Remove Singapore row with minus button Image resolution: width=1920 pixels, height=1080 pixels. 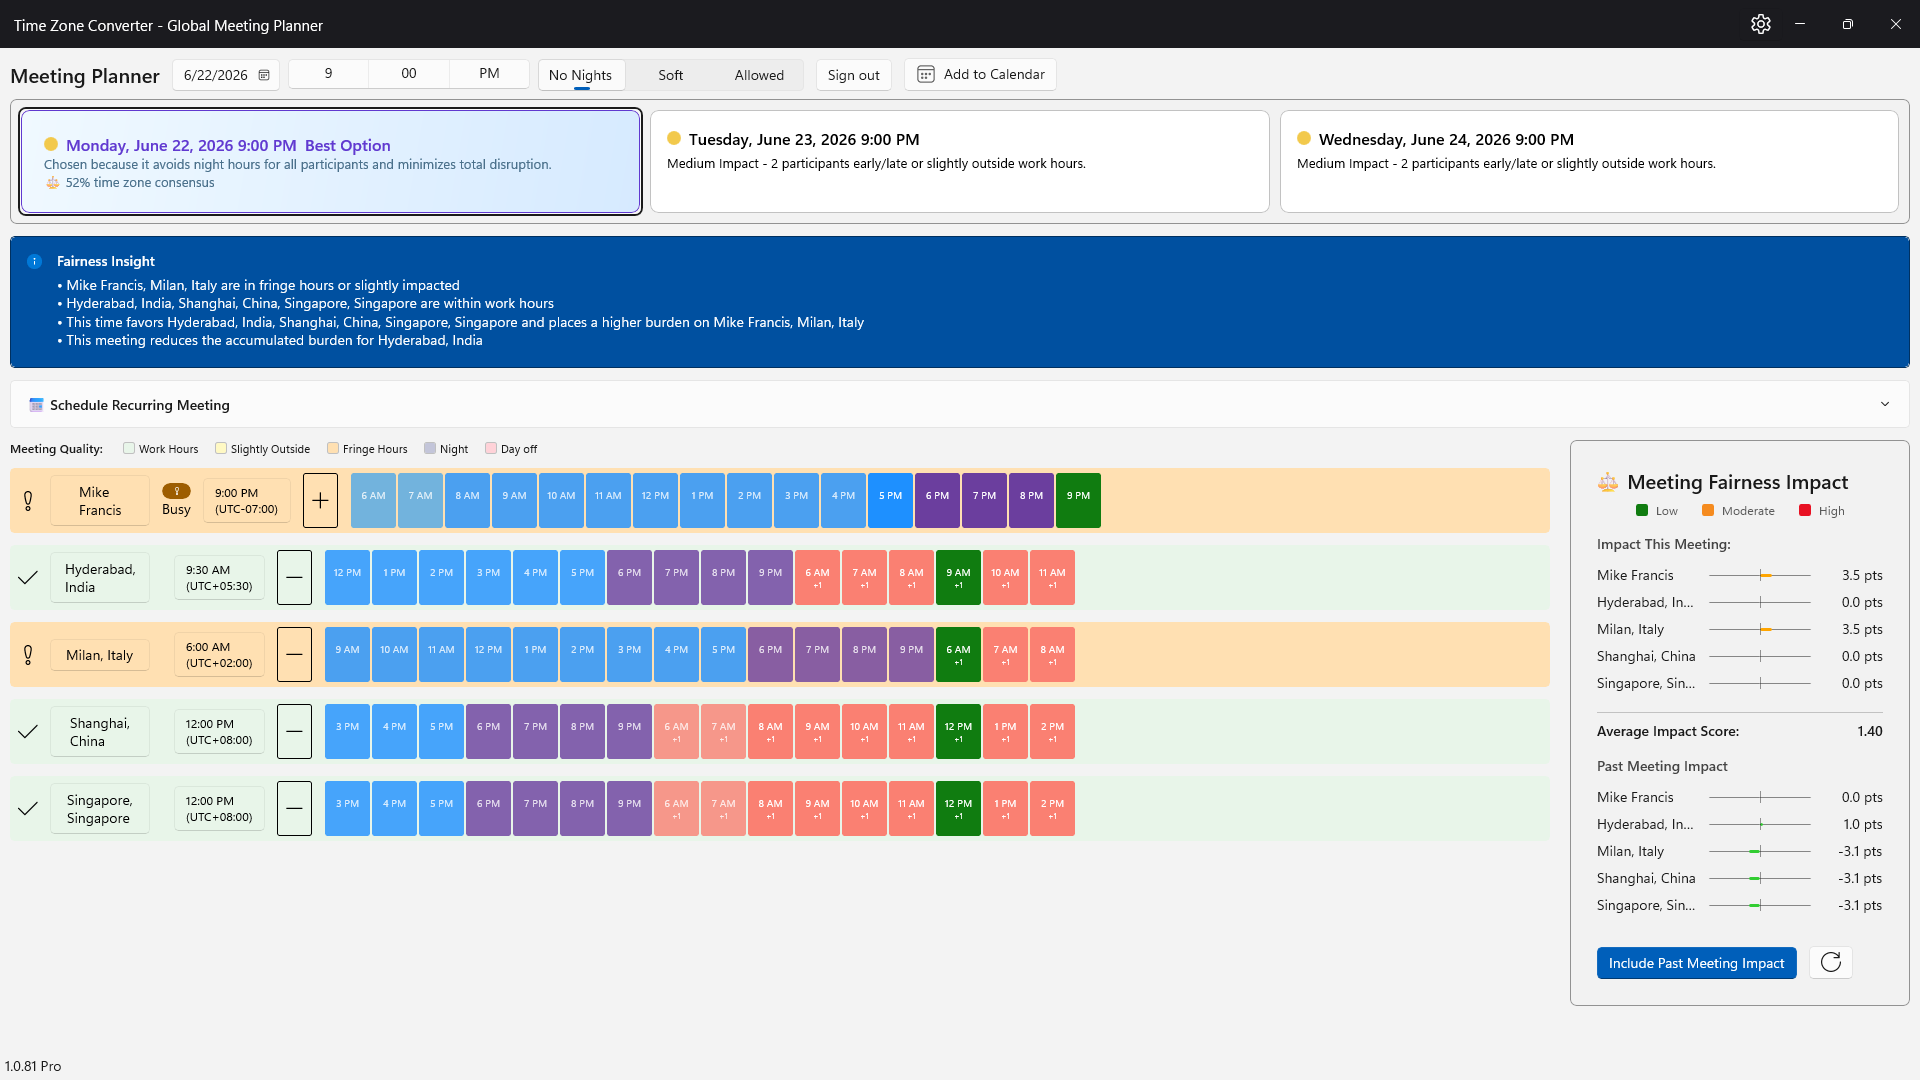click(x=294, y=808)
